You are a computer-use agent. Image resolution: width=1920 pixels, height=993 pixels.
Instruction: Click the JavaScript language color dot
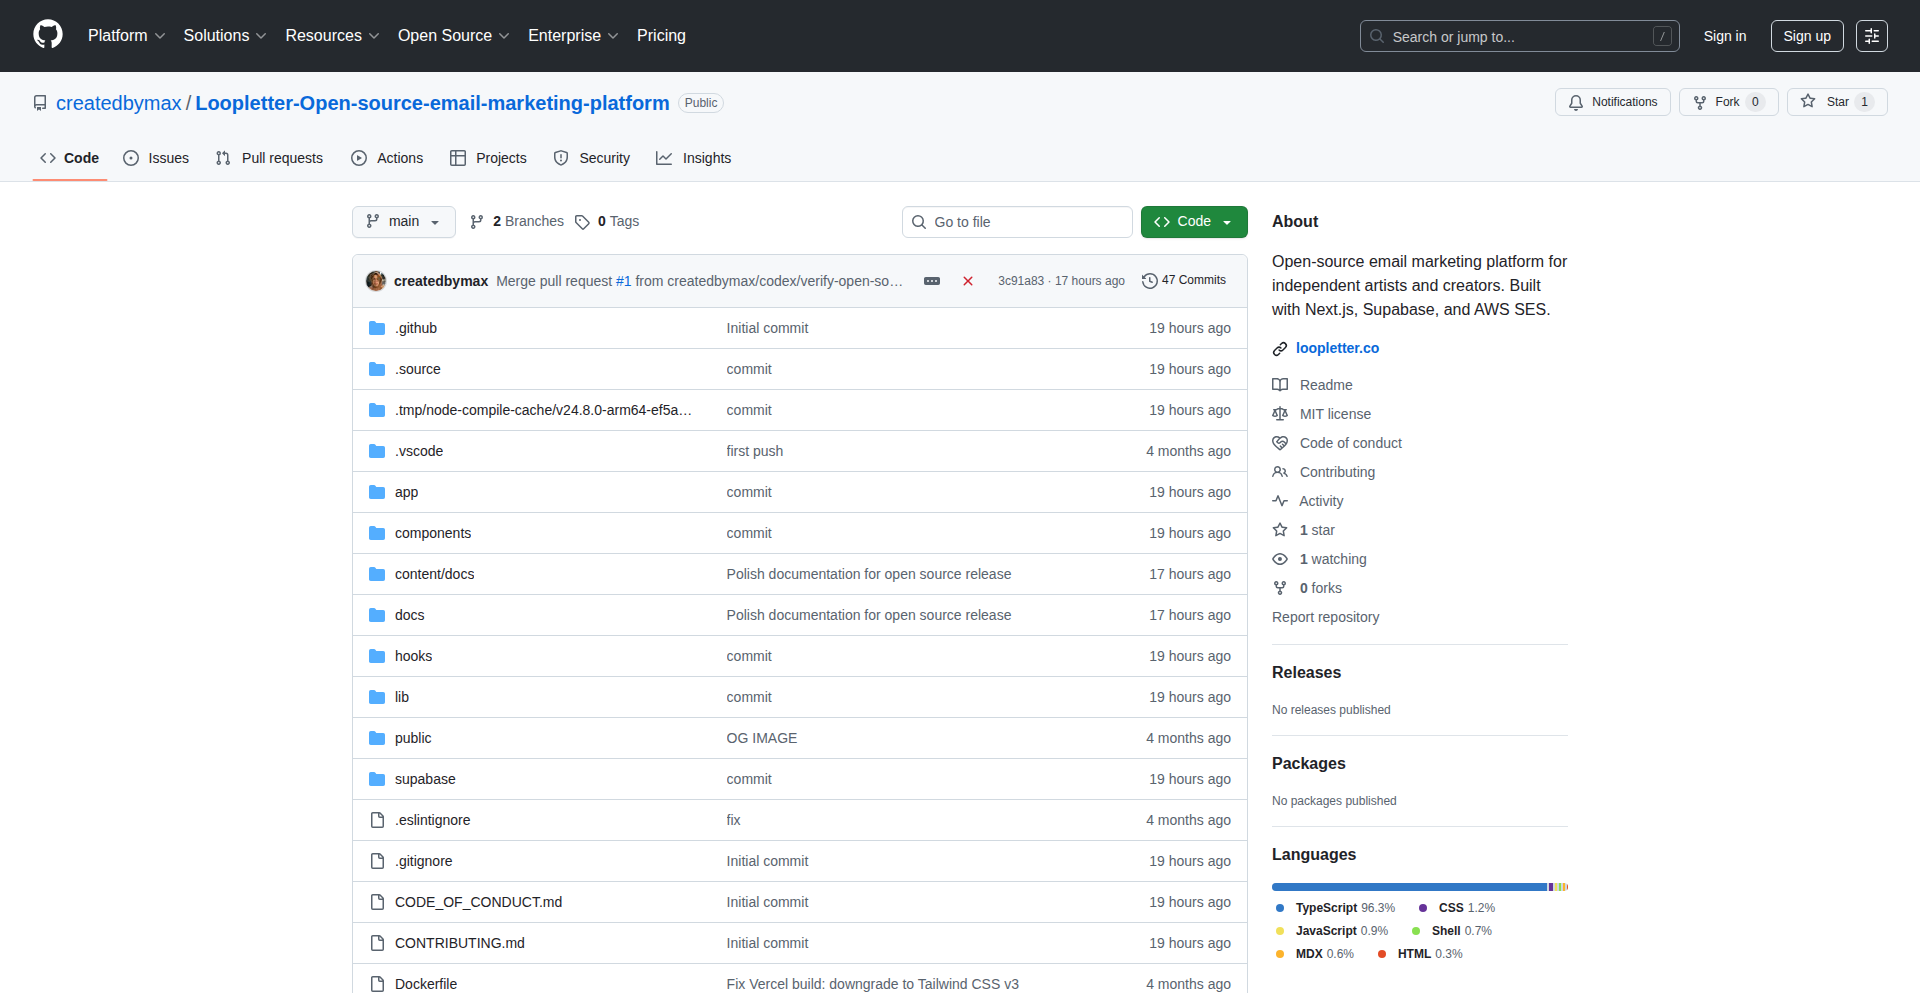click(x=1280, y=931)
